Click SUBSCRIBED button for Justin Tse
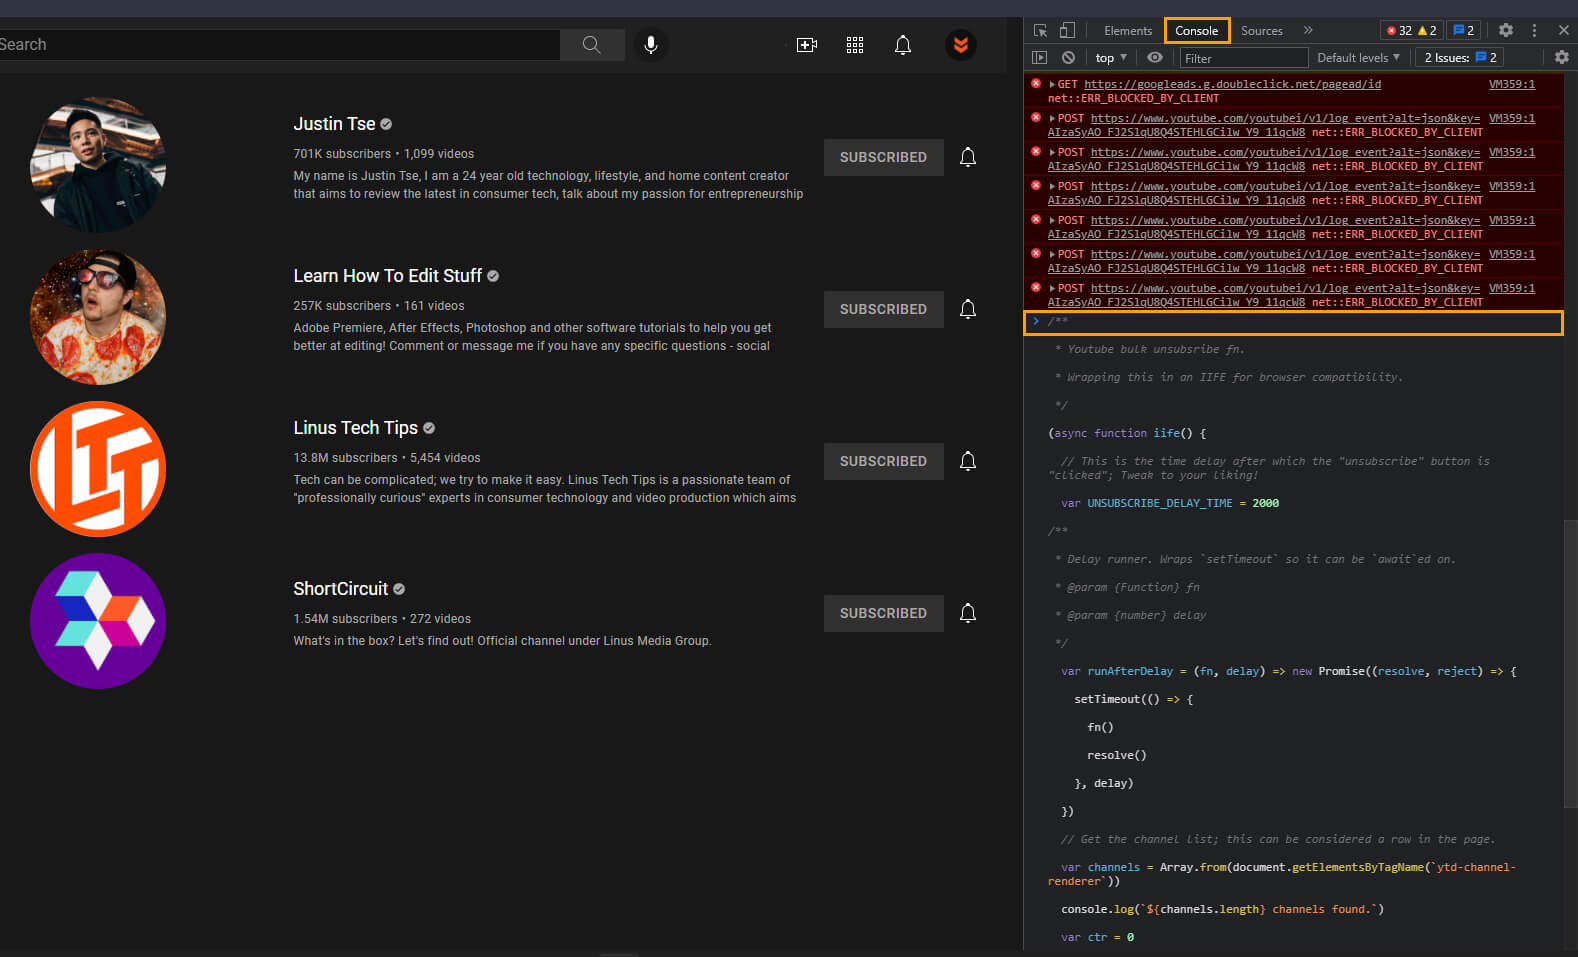The width and height of the screenshot is (1578, 957). [x=883, y=157]
